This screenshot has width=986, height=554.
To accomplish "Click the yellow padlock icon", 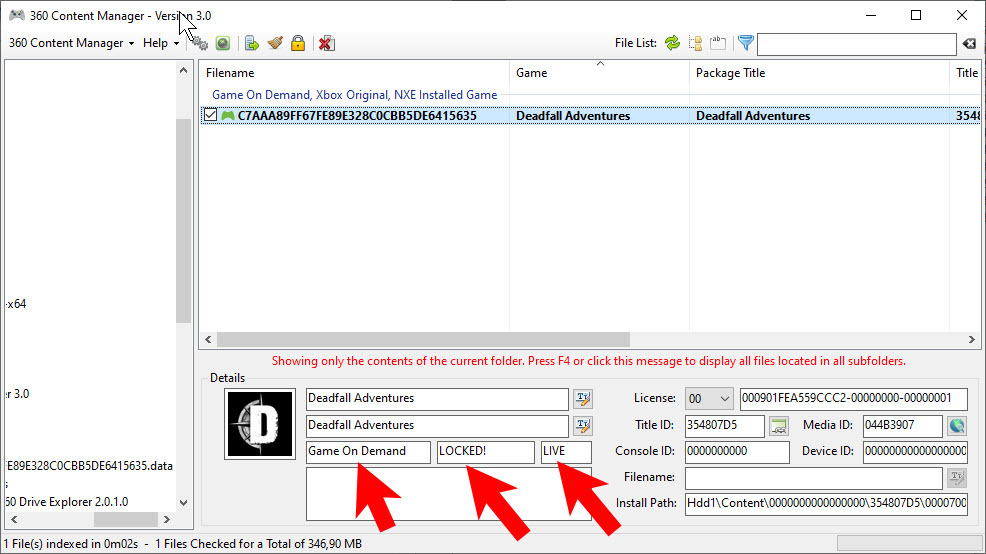I will [x=298, y=43].
